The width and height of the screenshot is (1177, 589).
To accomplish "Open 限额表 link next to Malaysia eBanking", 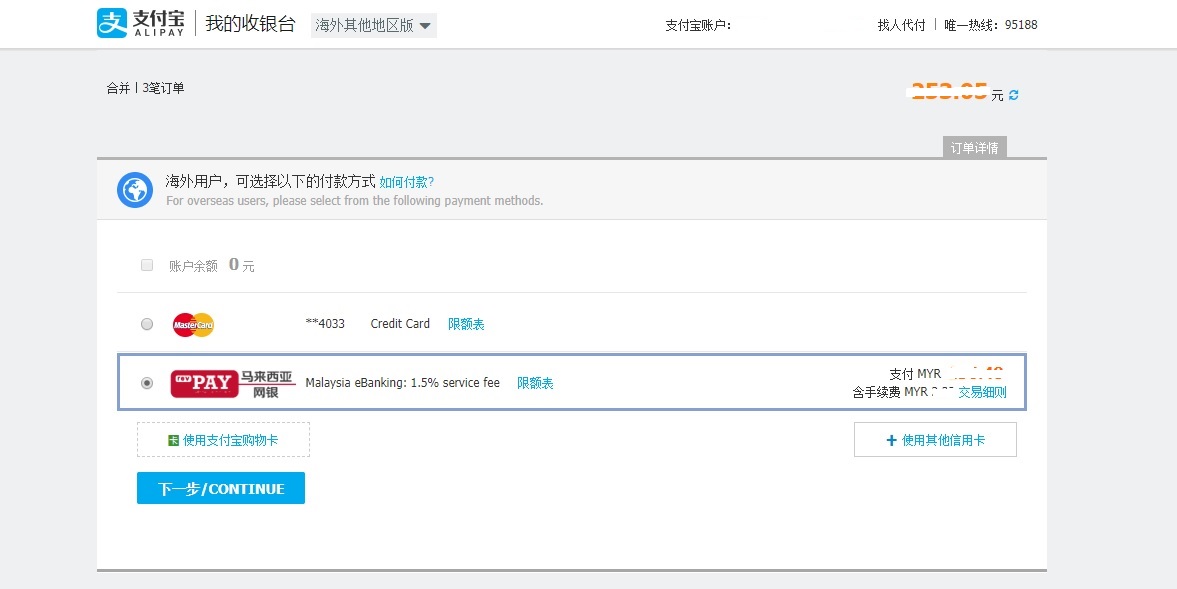I will click(535, 383).
